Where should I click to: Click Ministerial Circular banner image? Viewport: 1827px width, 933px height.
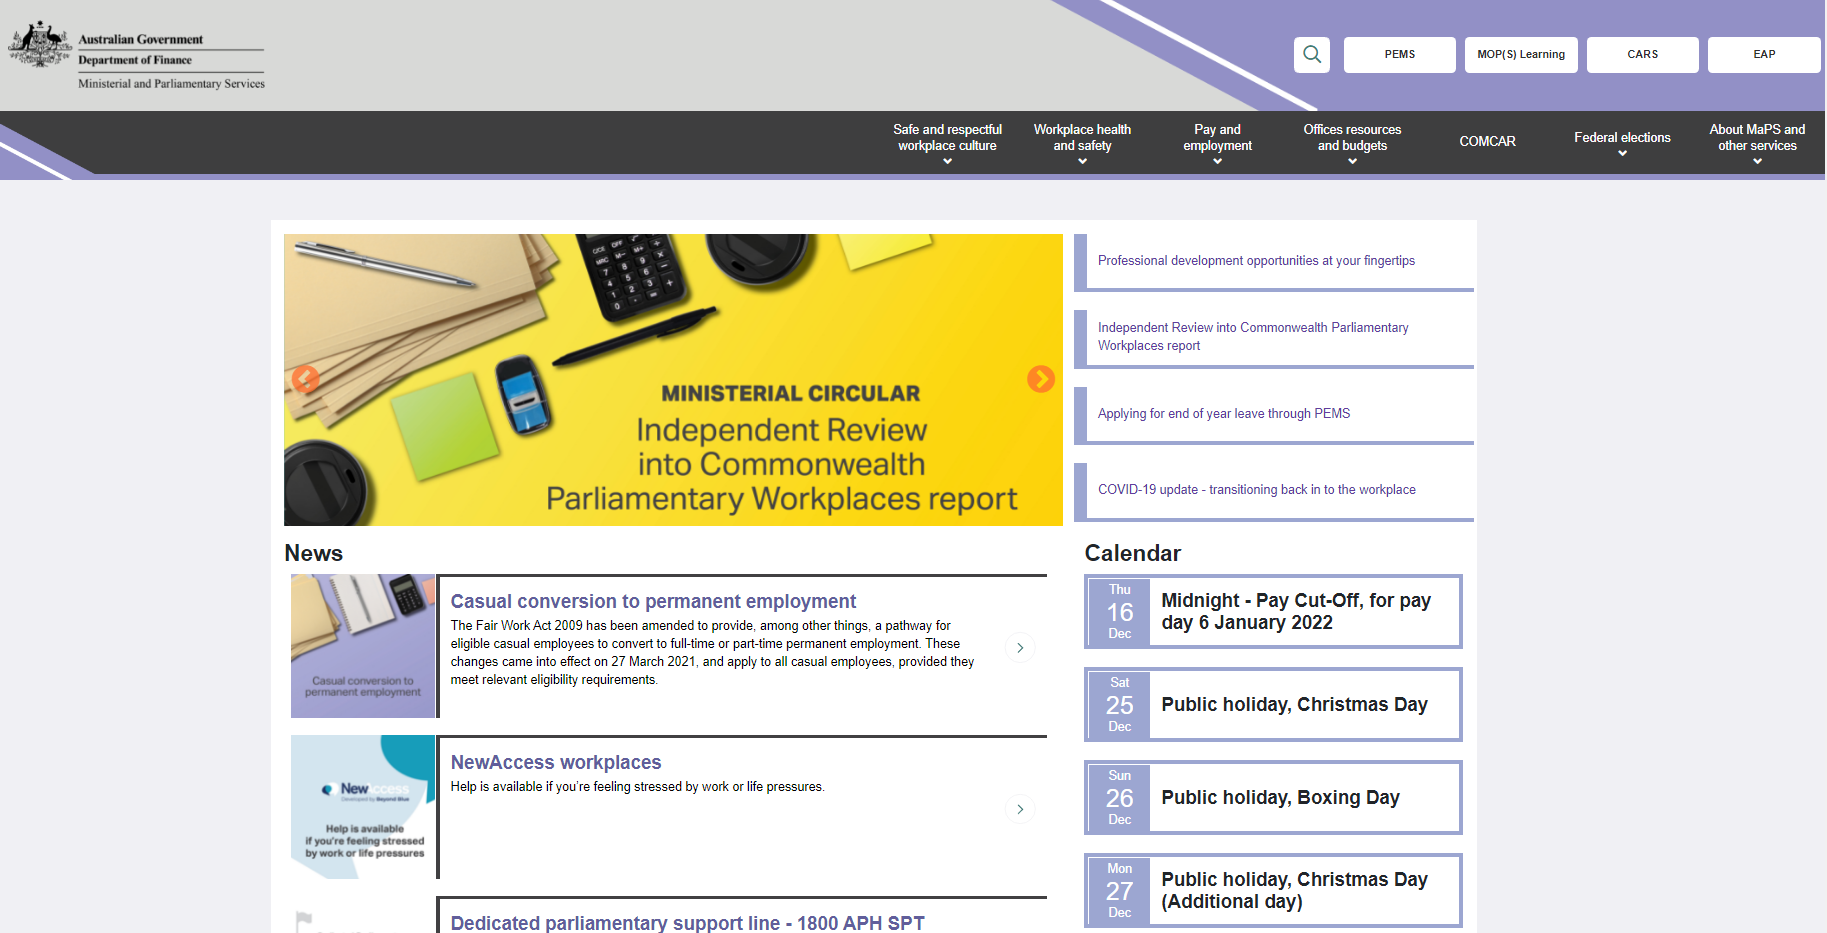coord(672,380)
